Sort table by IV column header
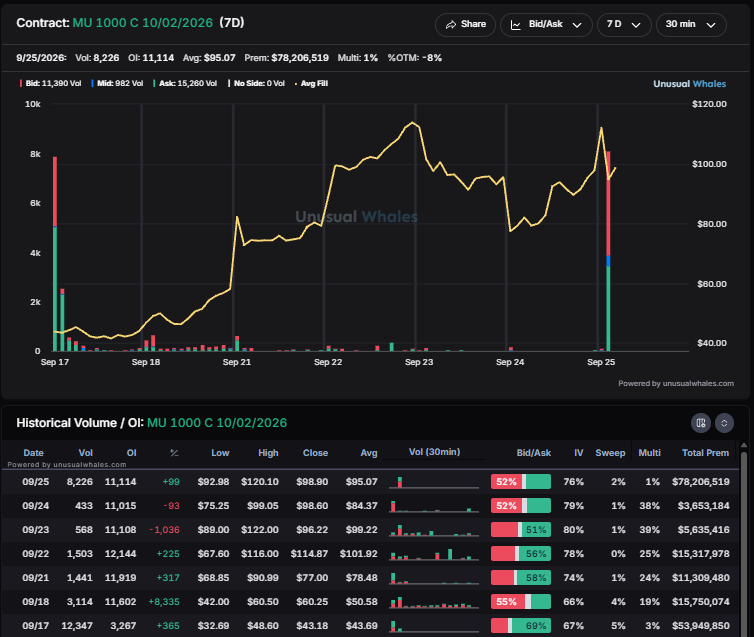This screenshot has width=754, height=637. click(578, 452)
